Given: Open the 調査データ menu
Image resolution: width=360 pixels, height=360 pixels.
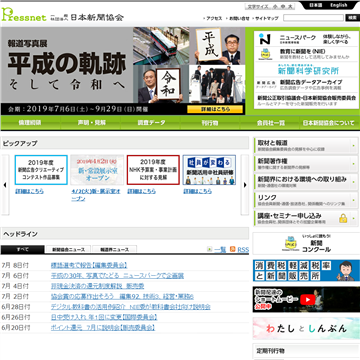Looking at the screenshot, I should [151, 123].
